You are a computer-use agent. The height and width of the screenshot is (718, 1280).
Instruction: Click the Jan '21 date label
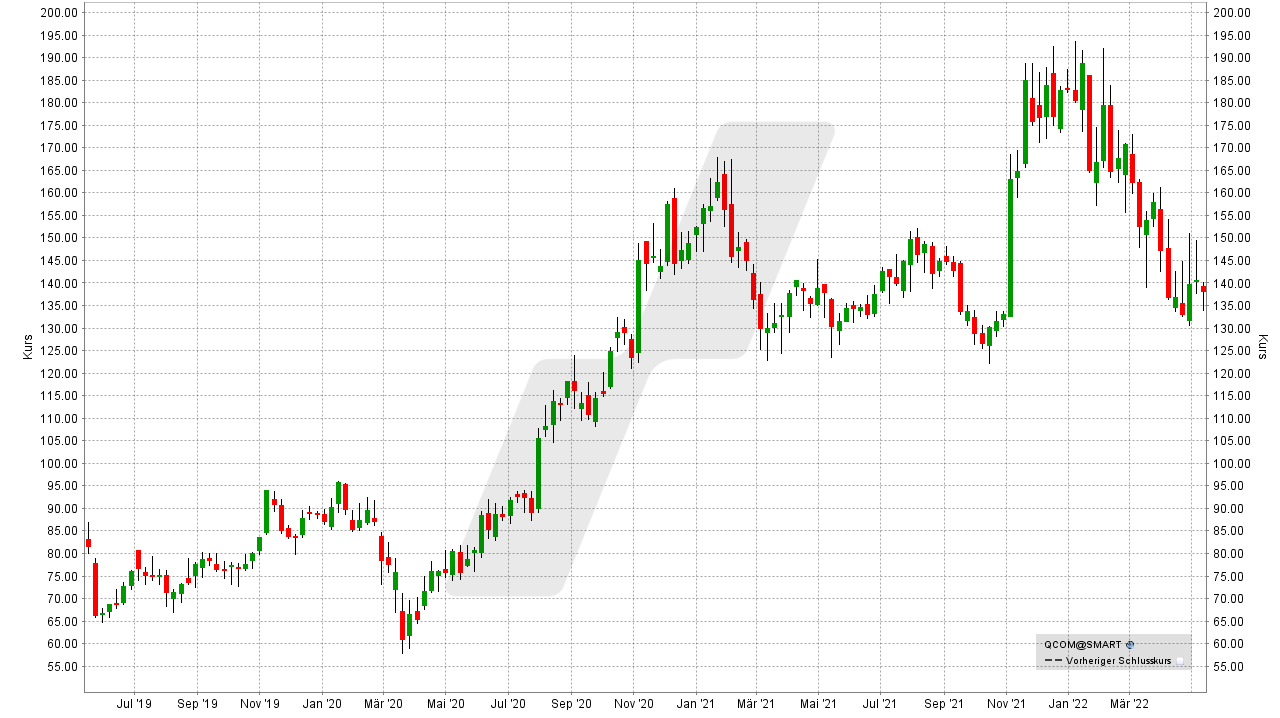[695, 704]
